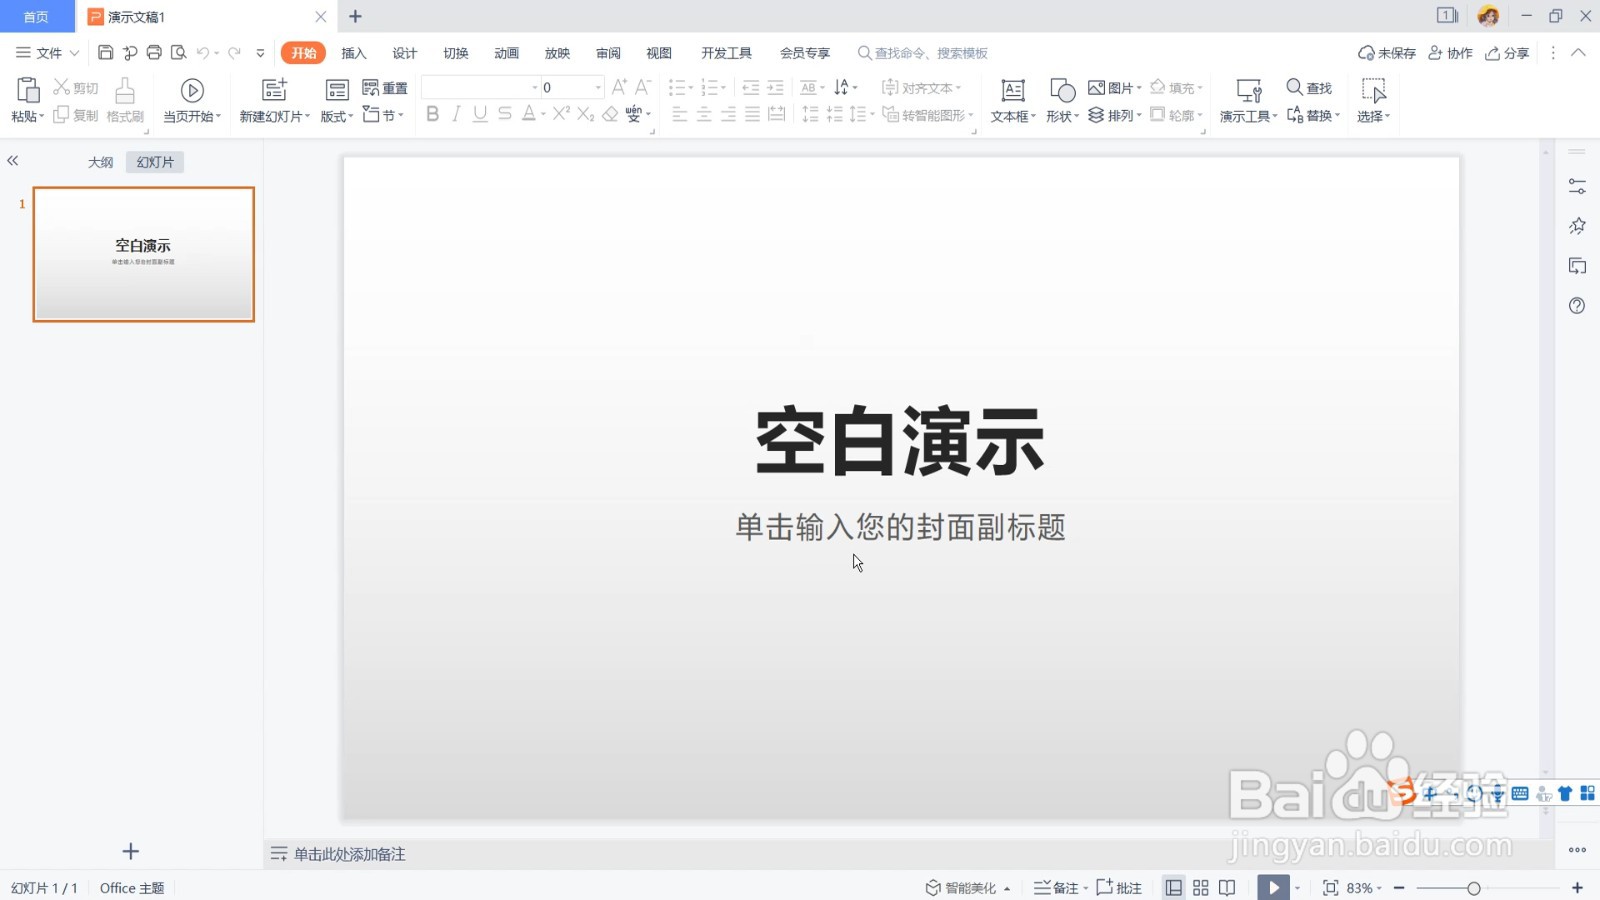The image size is (1600, 900).
Task: Toggle Underline formatting
Action: pos(480,114)
